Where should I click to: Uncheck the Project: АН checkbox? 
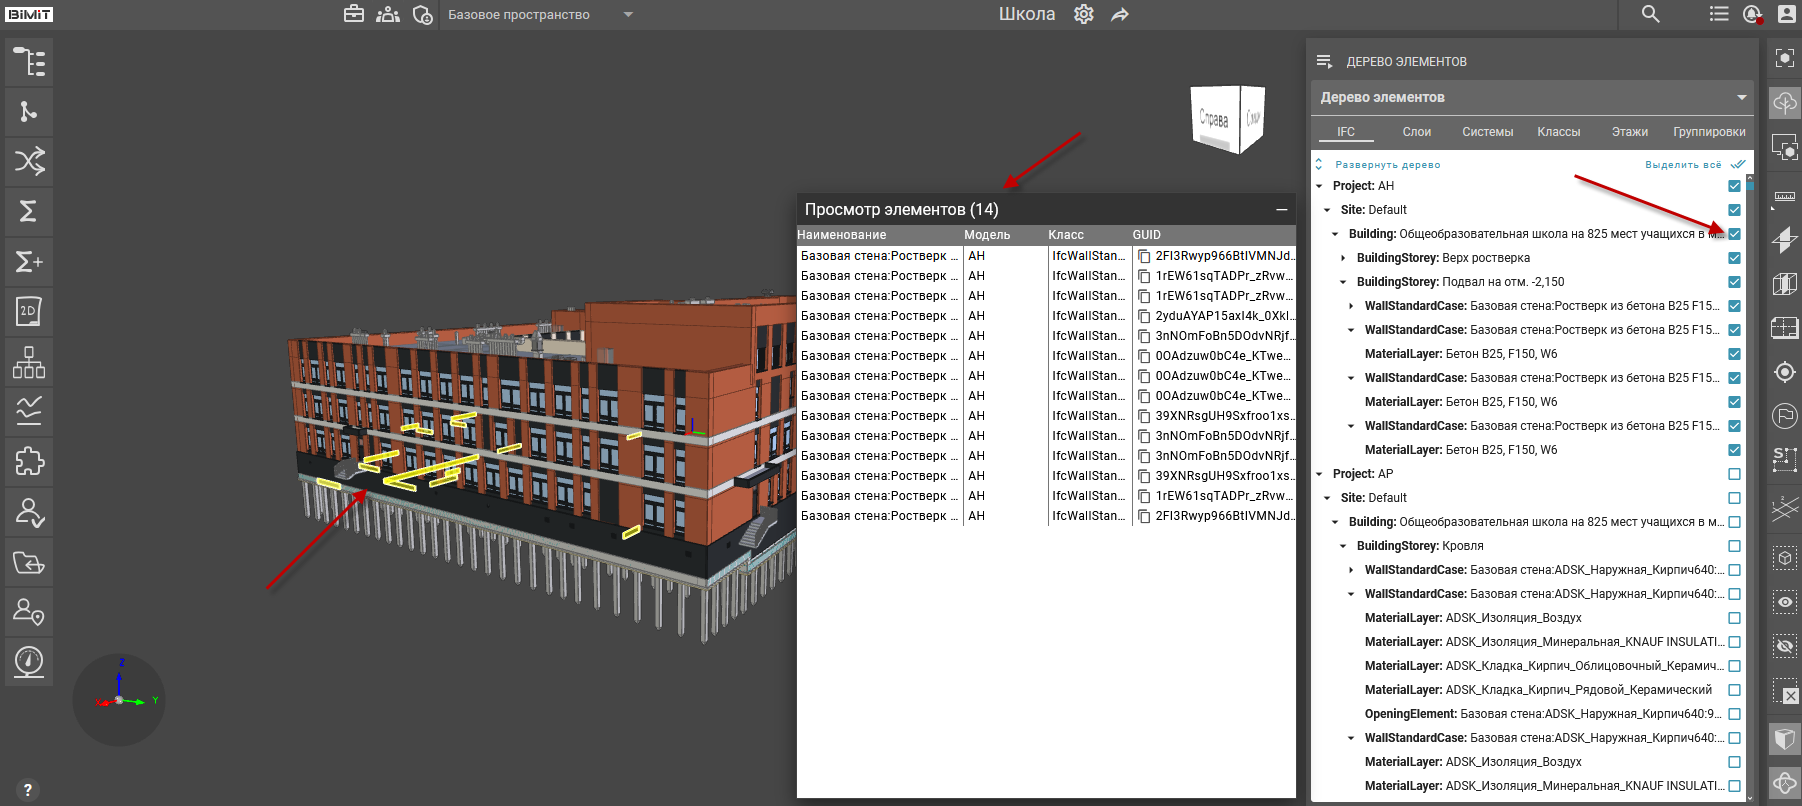1734,186
